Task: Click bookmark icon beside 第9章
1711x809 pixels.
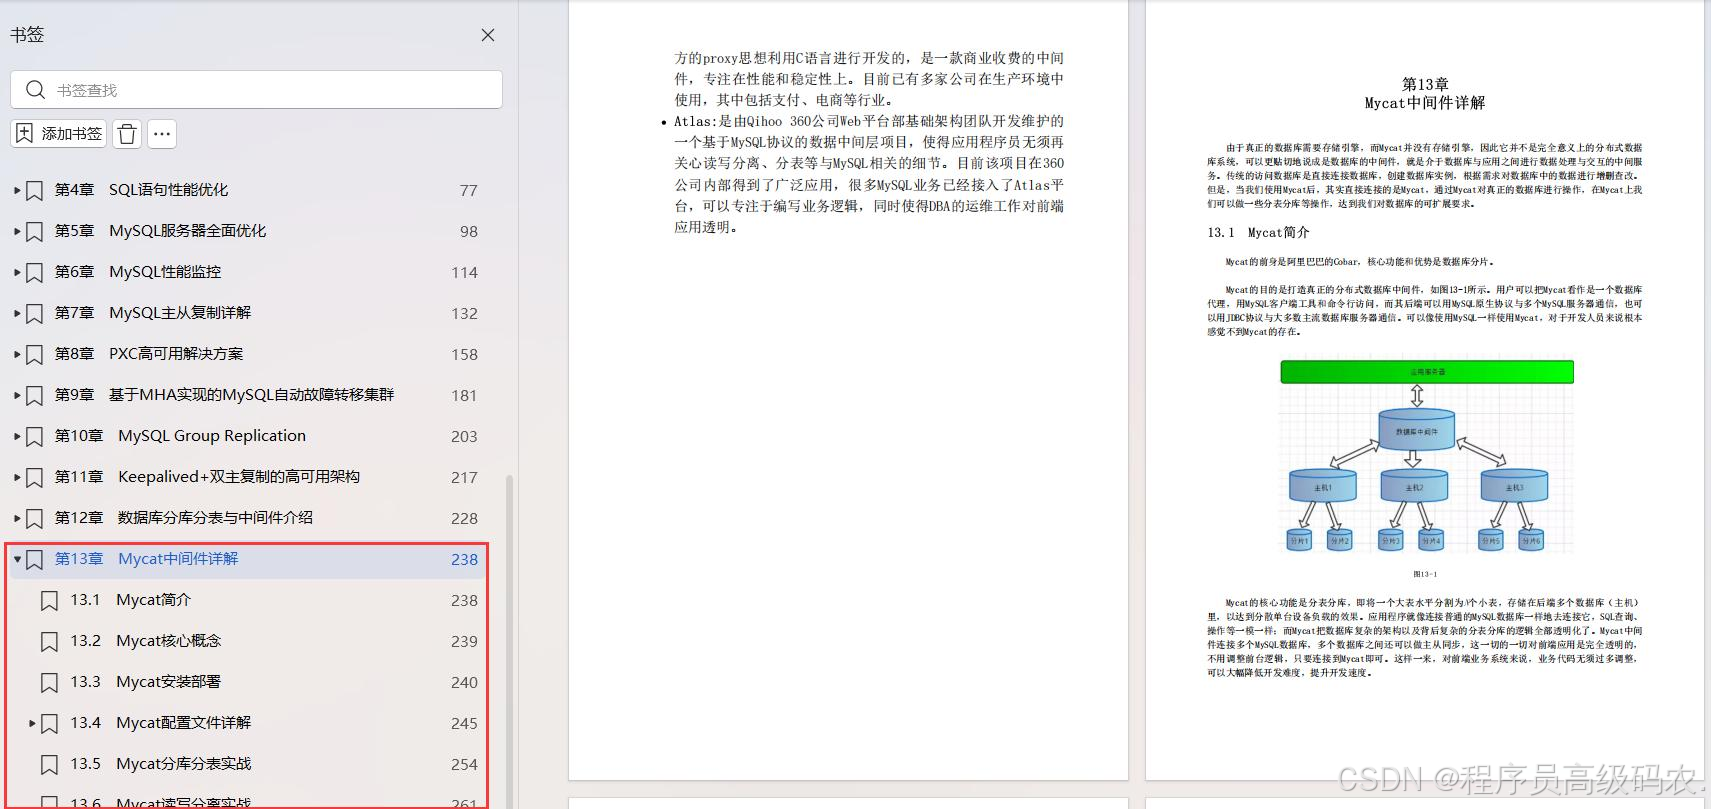Action: 35,395
